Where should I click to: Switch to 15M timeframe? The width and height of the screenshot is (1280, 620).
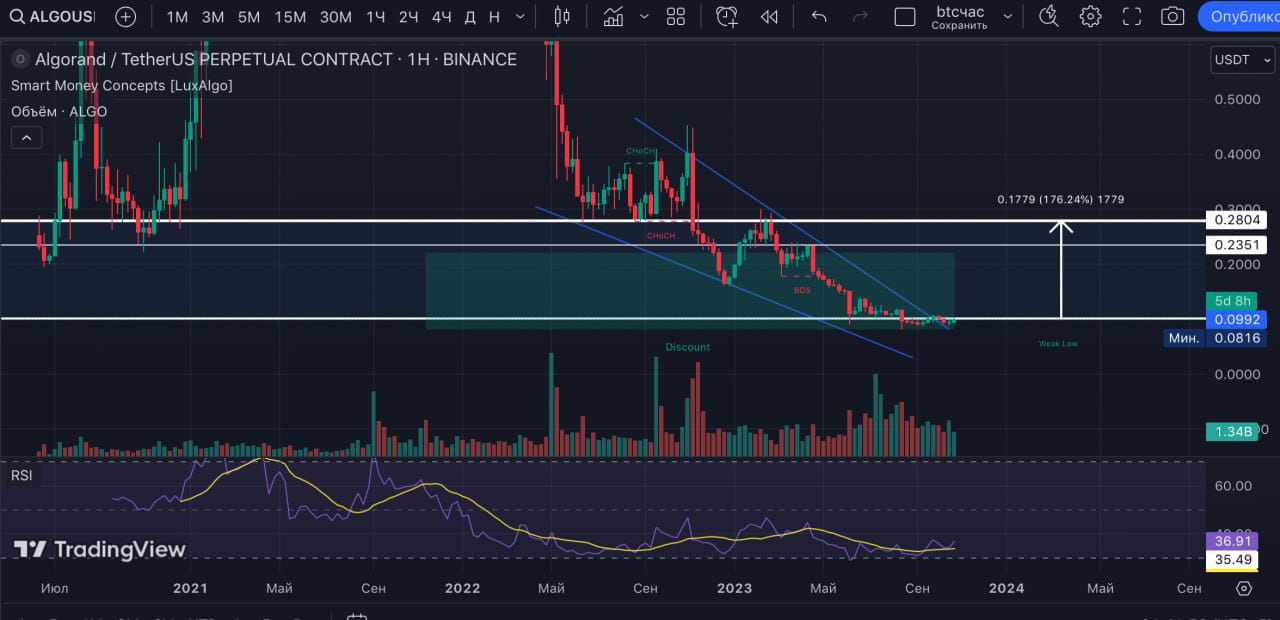(291, 17)
